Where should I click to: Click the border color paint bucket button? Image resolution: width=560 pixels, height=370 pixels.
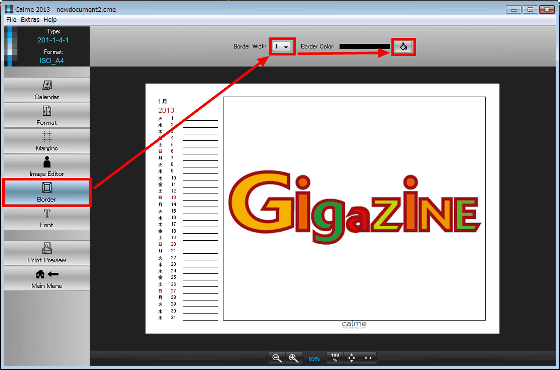point(403,46)
